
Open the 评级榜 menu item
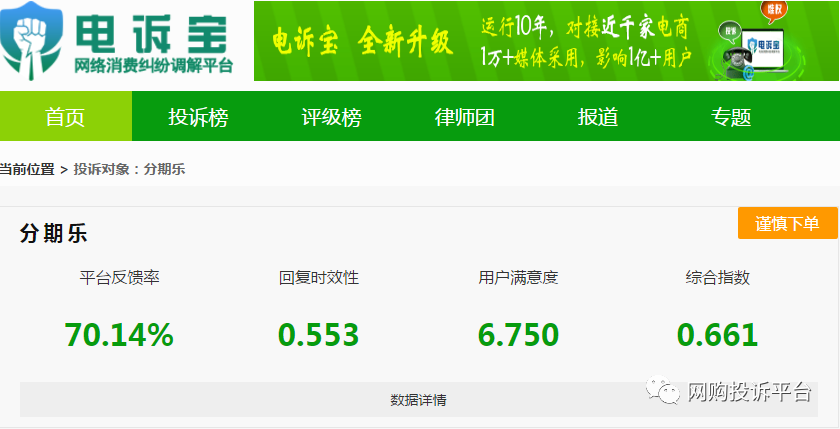point(332,117)
